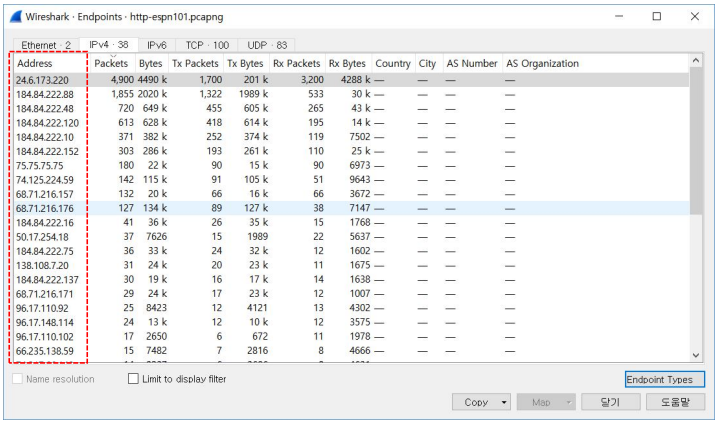This screenshot has width=720, height=425.
Task: Open the 도움말 (help) button
Action: point(675,403)
